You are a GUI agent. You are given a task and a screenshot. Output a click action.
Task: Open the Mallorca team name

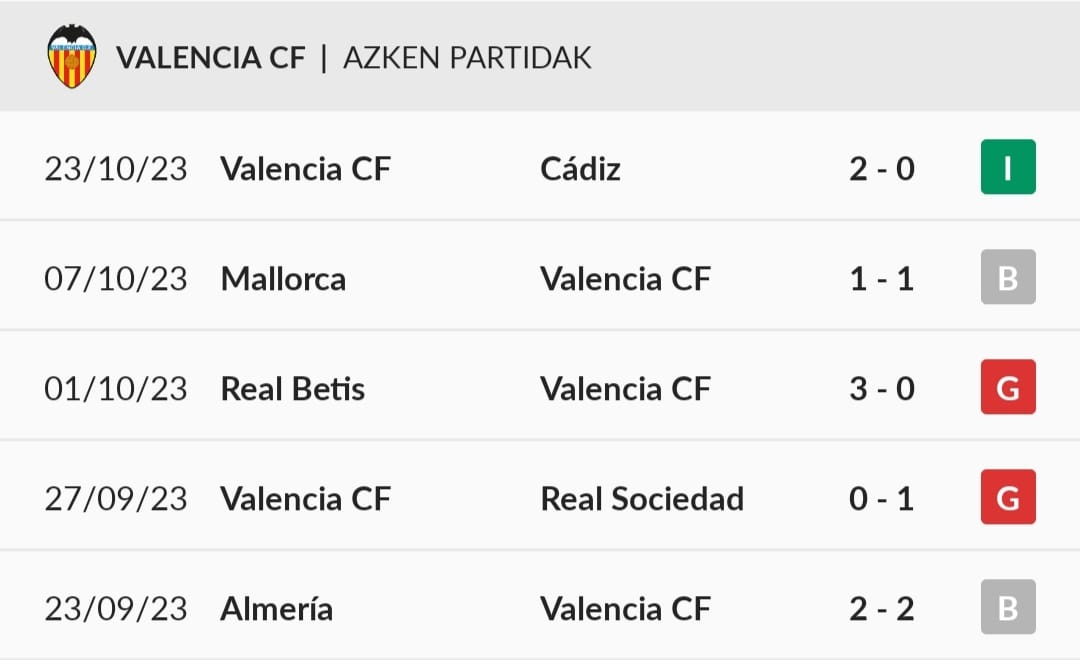click(x=283, y=279)
